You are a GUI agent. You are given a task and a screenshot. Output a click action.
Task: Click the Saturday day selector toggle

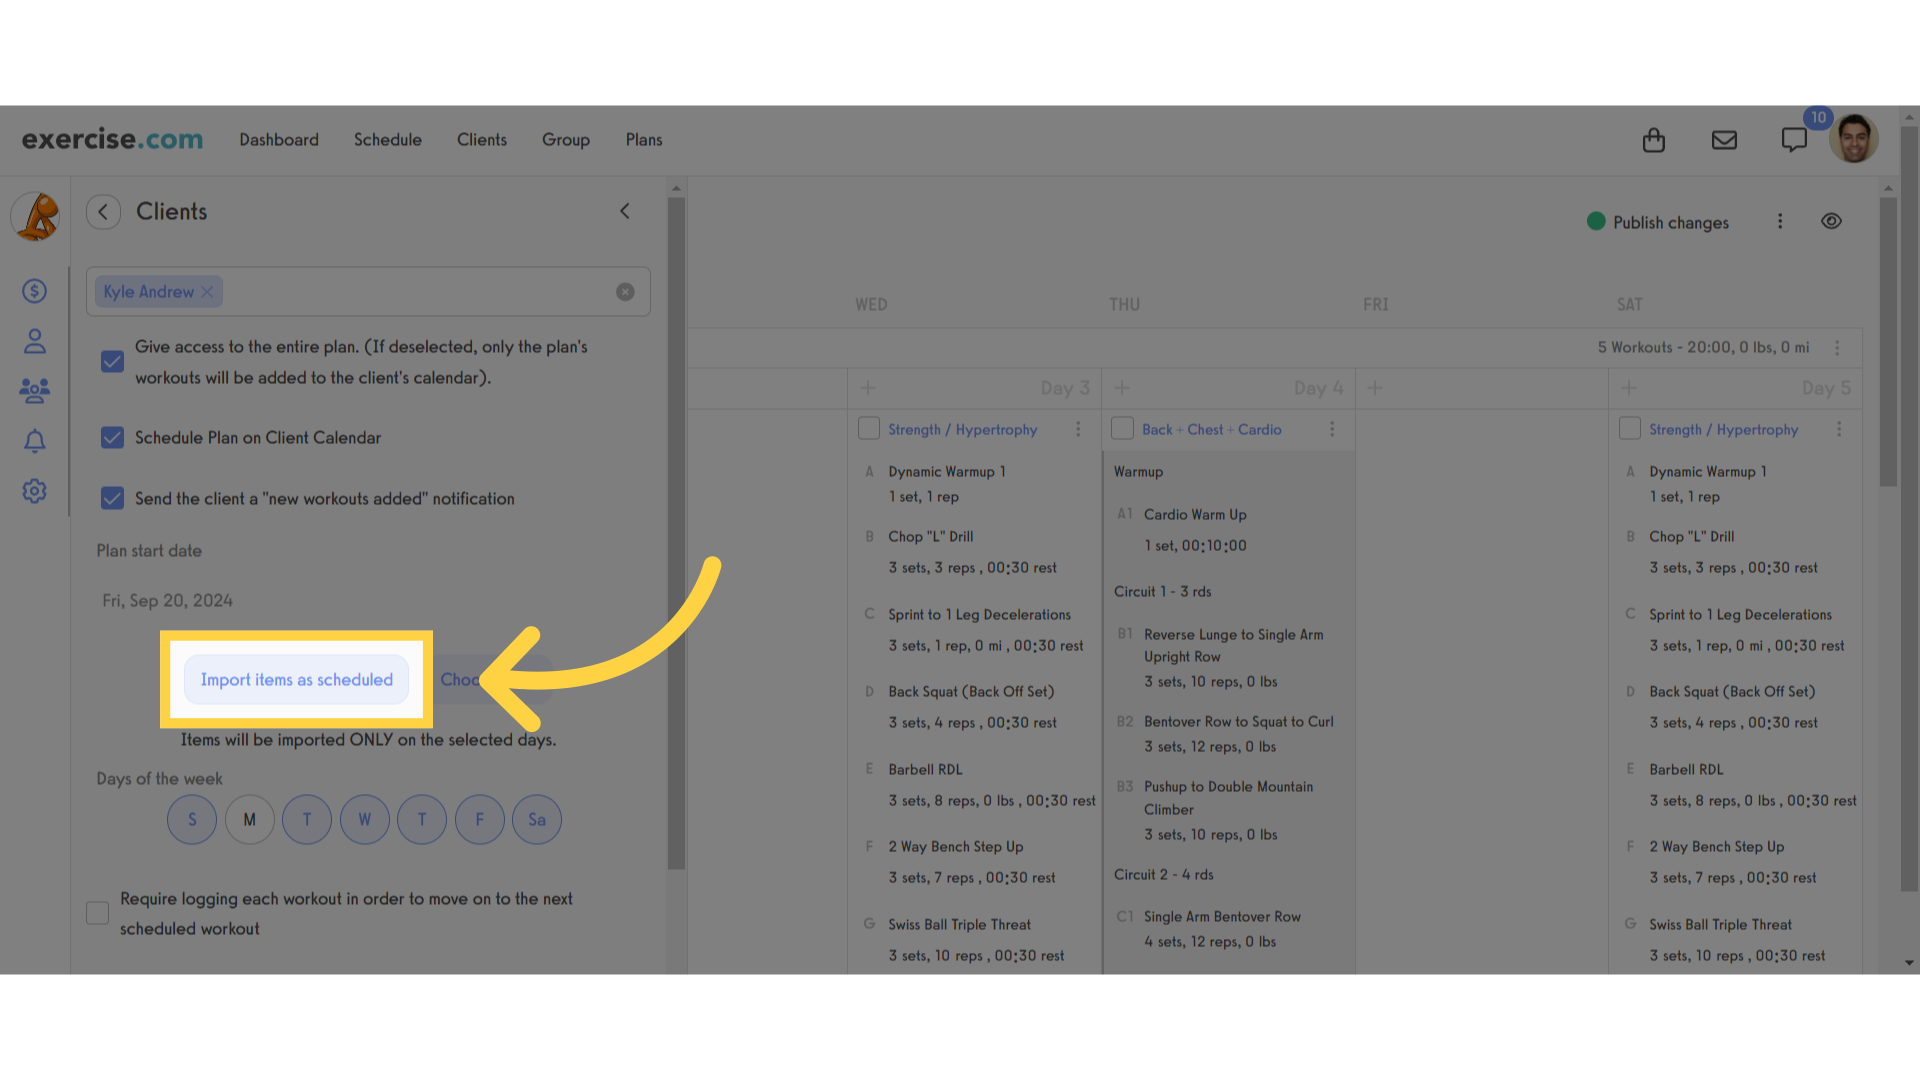(x=535, y=819)
